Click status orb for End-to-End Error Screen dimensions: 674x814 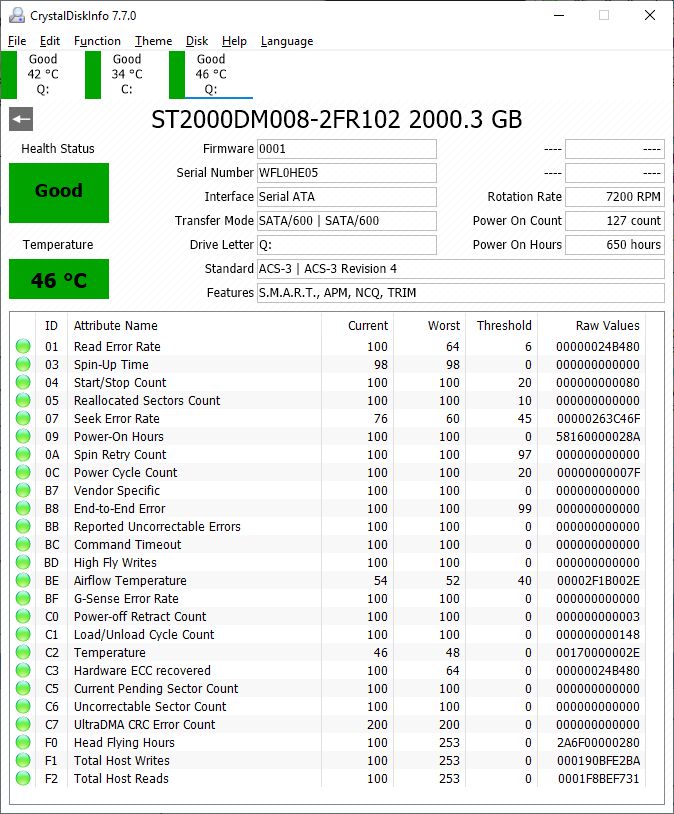pos(23,508)
